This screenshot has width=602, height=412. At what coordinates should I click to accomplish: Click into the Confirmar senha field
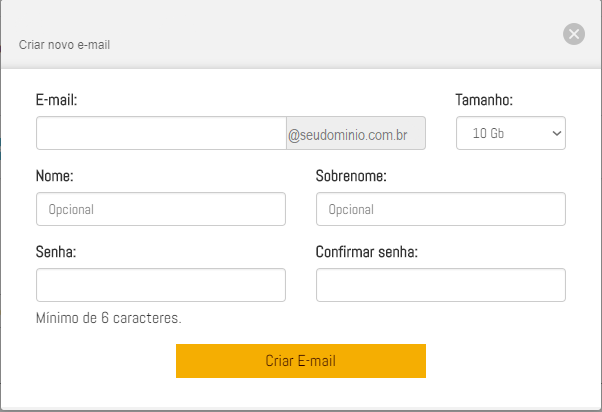click(441, 285)
